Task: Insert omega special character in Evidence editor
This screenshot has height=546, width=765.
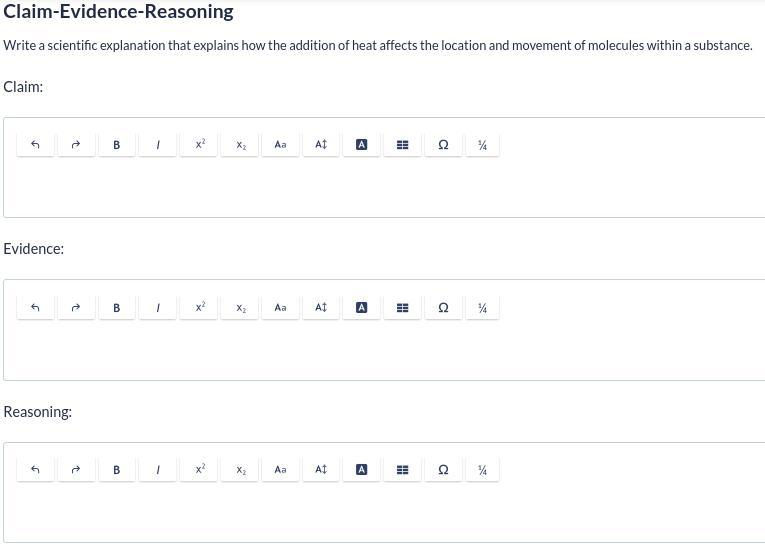Action: 443,308
